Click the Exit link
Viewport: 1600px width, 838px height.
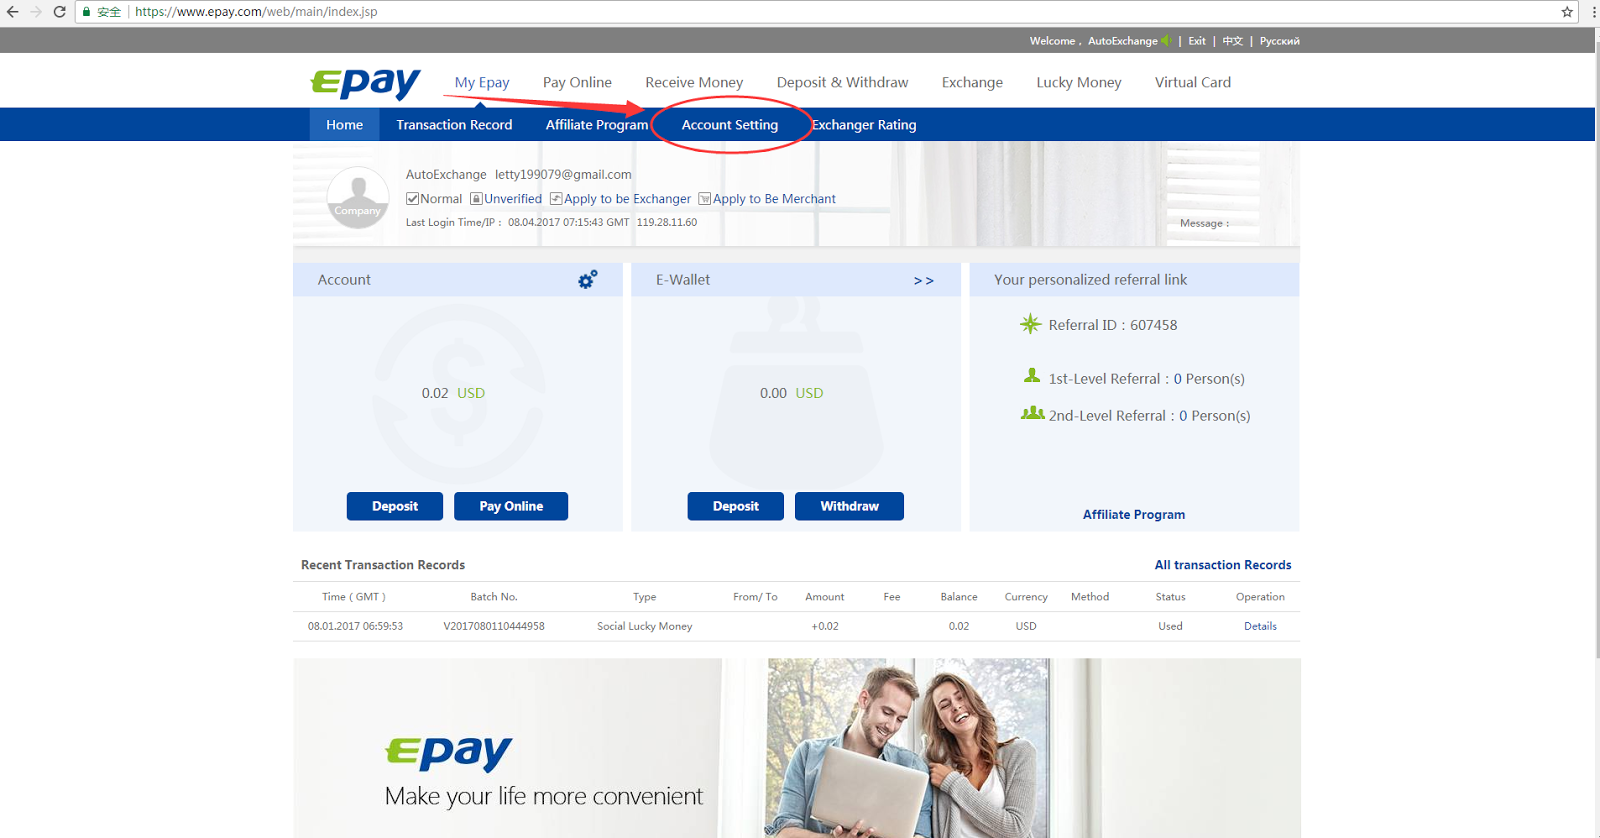1197,41
